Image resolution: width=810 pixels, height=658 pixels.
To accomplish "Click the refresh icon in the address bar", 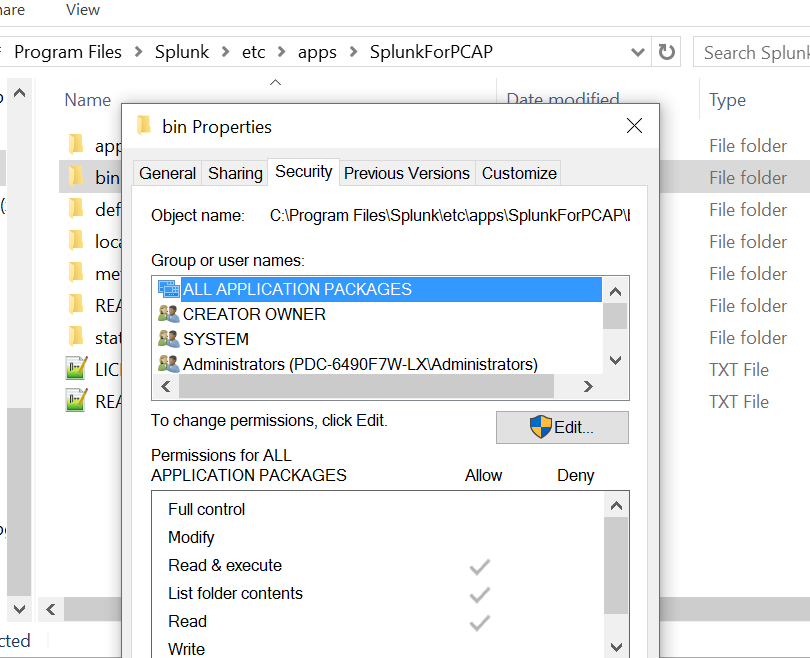I will coord(666,51).
